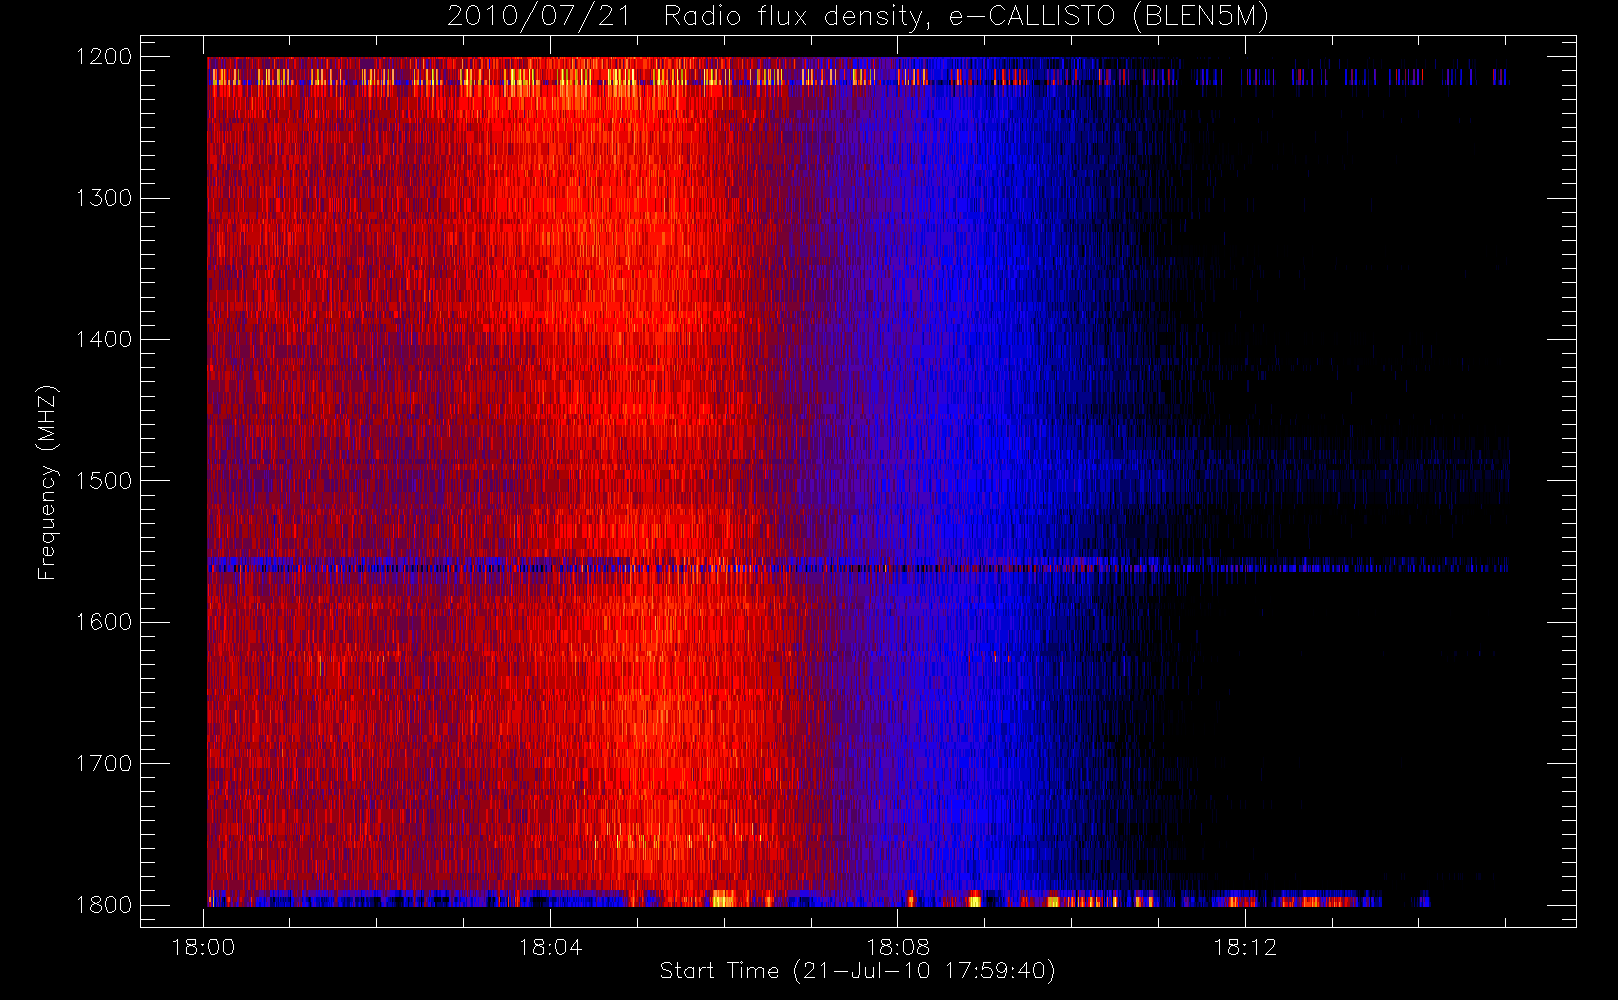Click the 1600 frequency tick label
This screenshot has height=1000, width=1618.
point(104,622)
